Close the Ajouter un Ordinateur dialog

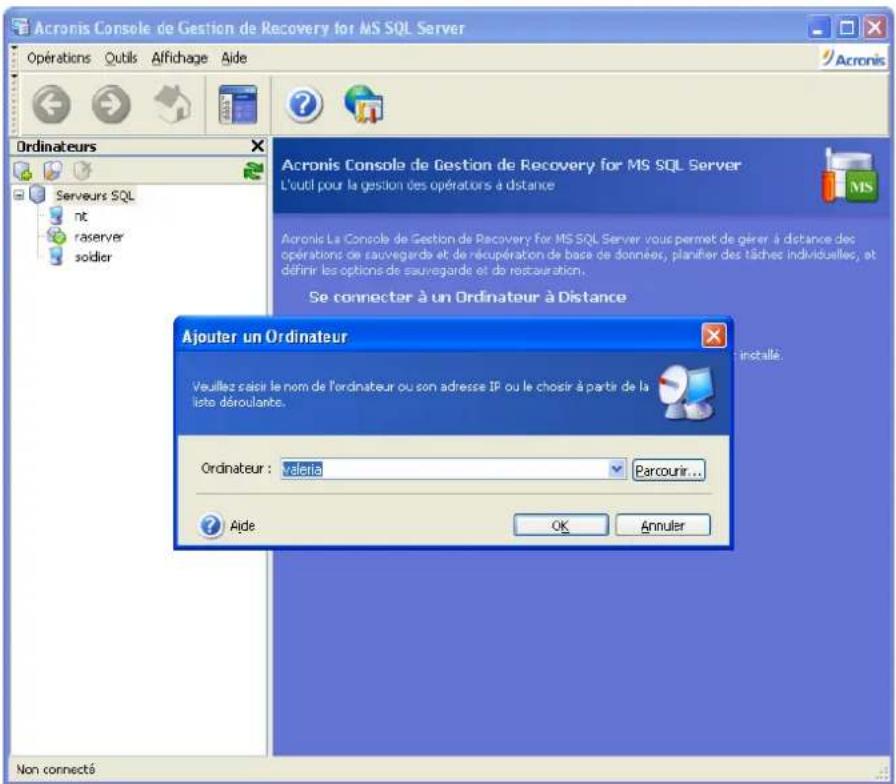coord(714,336)
